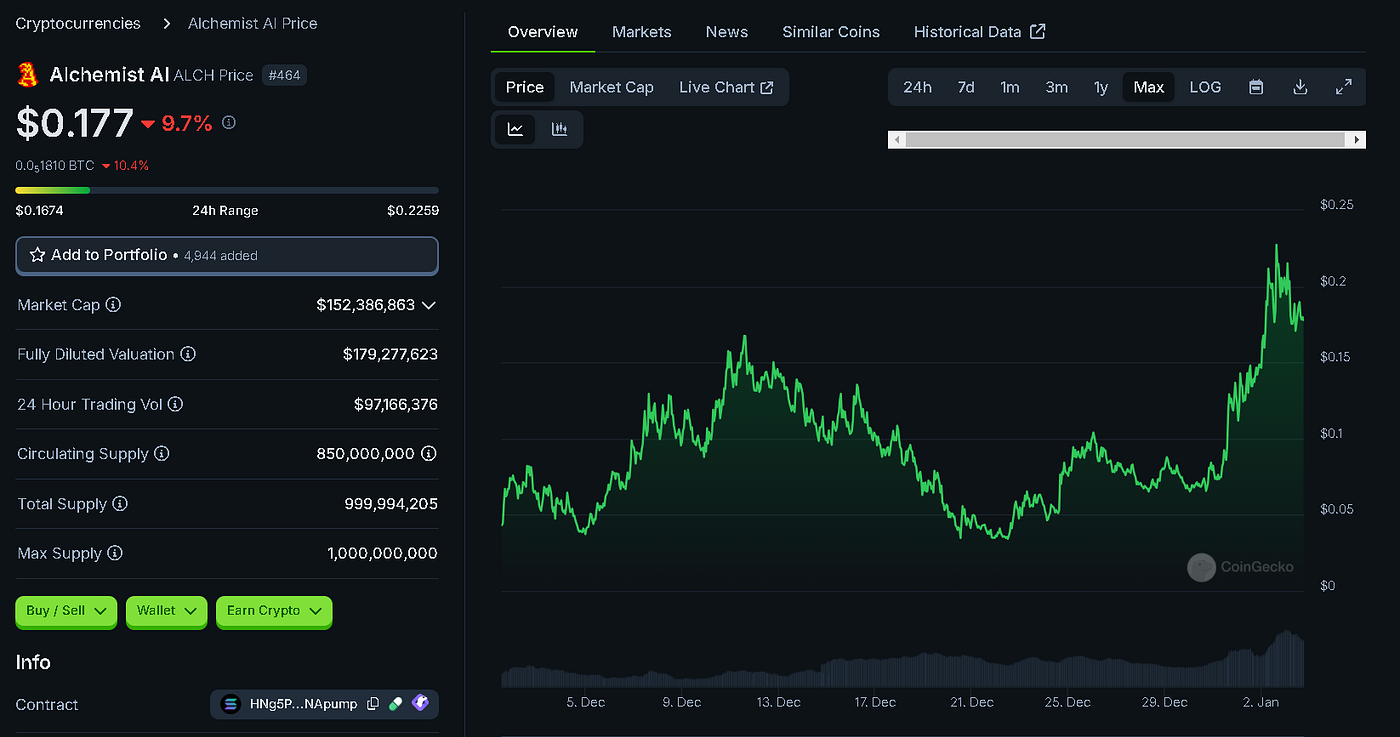Click info icon beside 850,000,000 value
The image size is (1400, 737).
pos(429,454)
